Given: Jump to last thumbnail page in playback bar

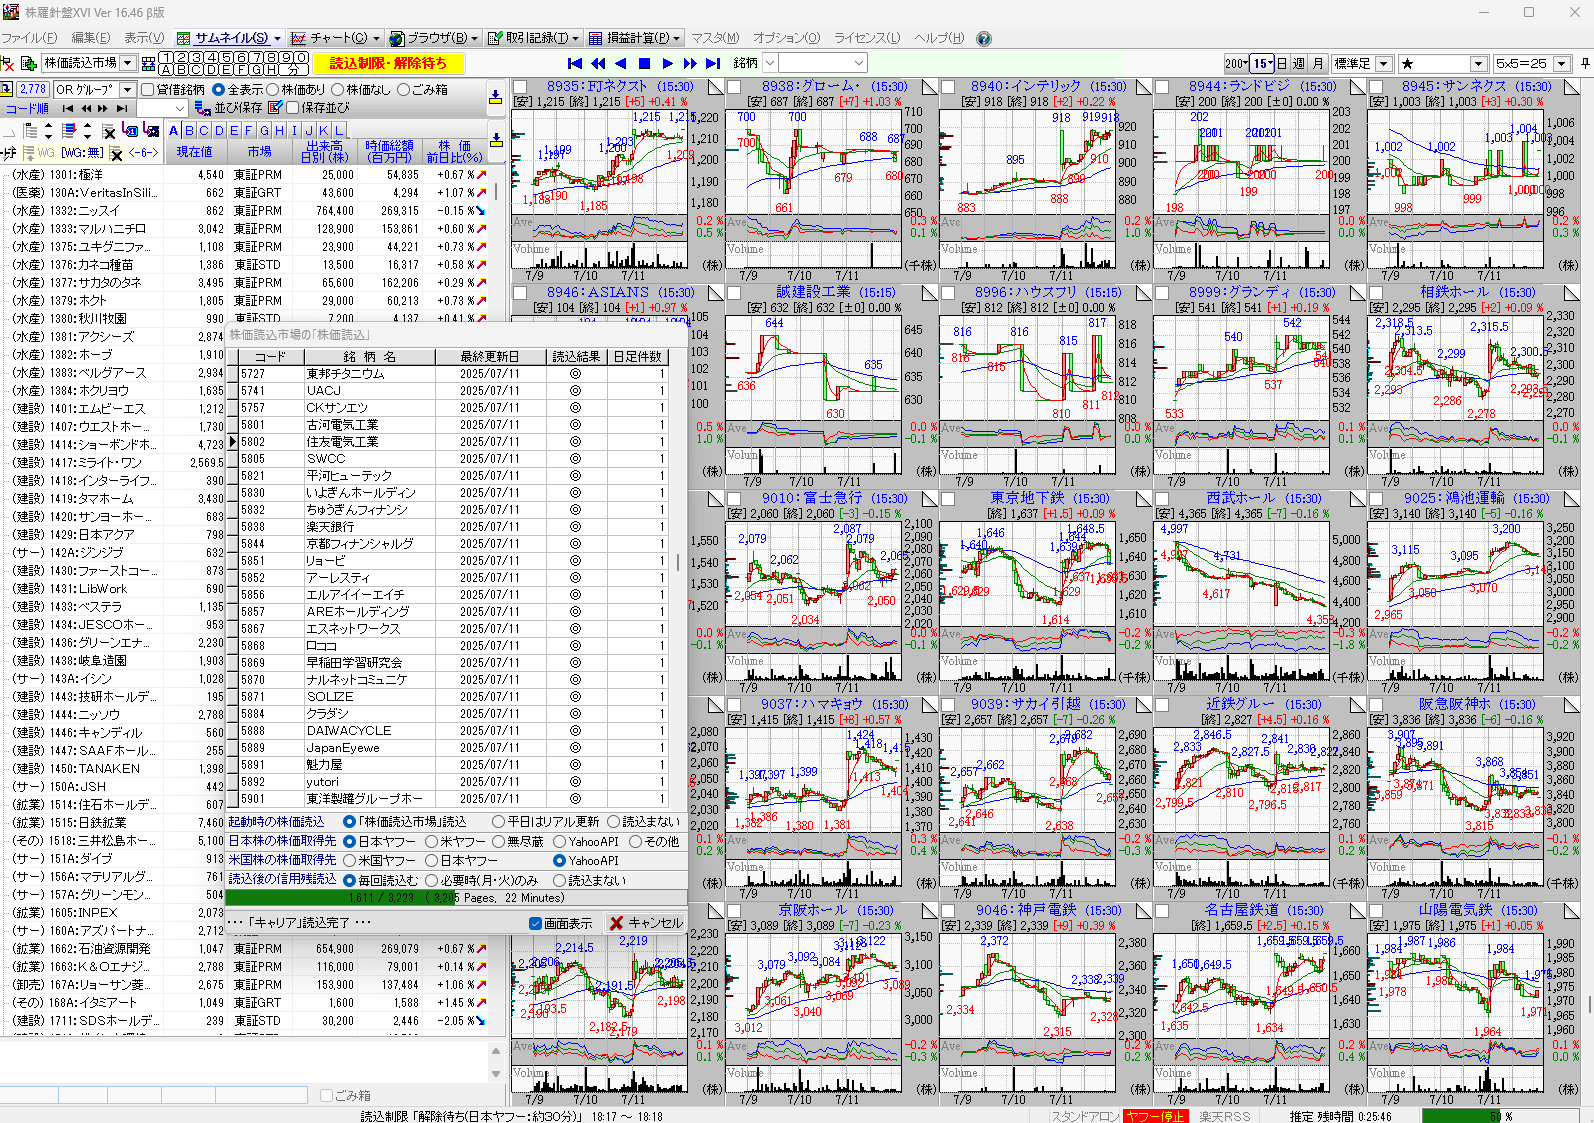Looking at the screenshot, I should point(713,63).
